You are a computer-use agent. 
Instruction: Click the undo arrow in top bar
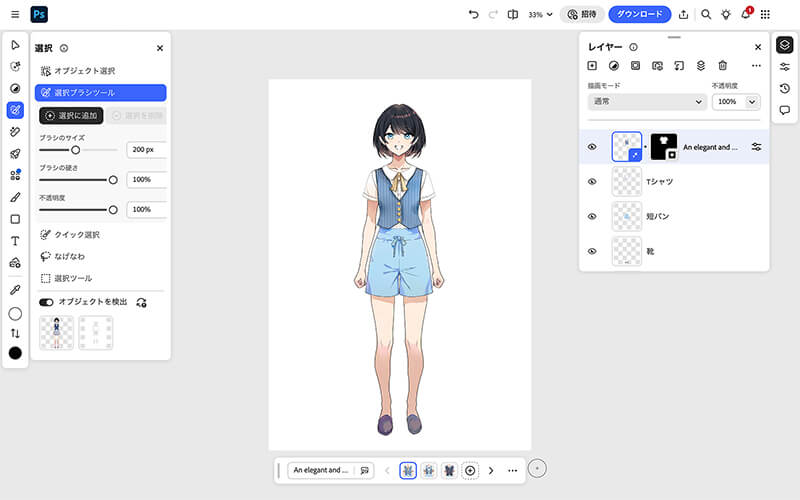473,15
